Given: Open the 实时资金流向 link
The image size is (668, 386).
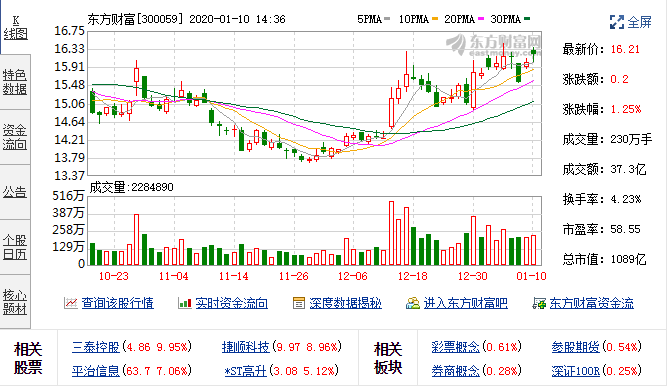Looking at the screenshot, I should [231, 303].
